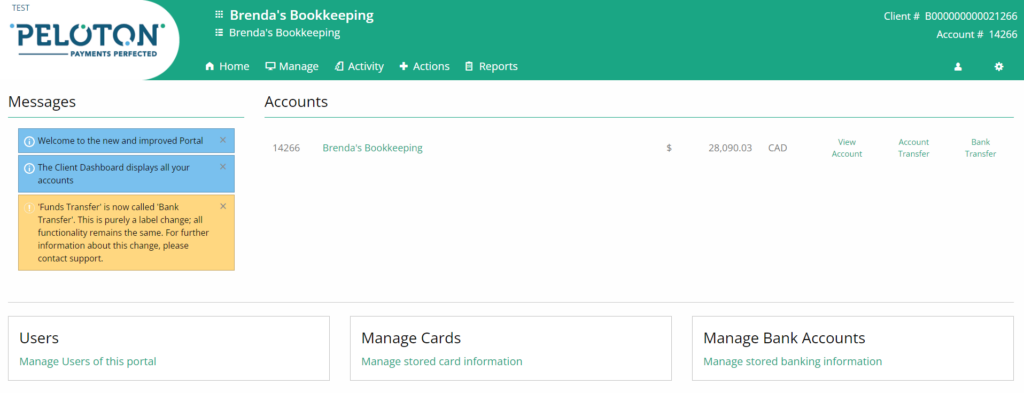Open the Actions menu
This screenshot has width=1024, height=393.
click(424, 66)
